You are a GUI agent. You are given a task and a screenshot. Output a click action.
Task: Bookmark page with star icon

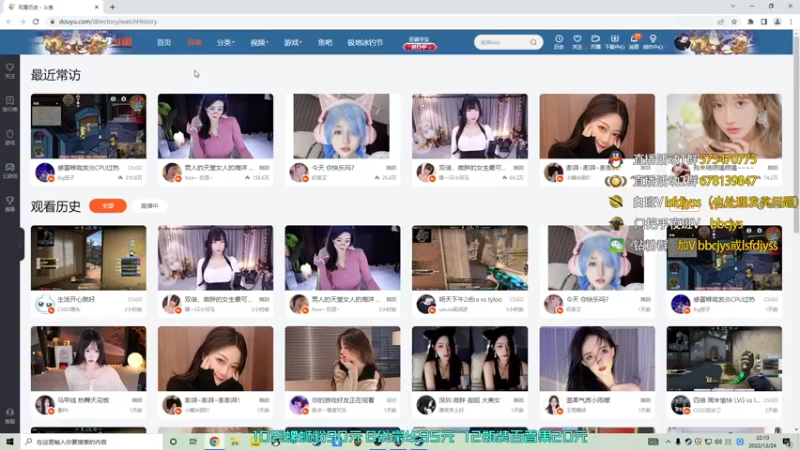tap(734, 21)
